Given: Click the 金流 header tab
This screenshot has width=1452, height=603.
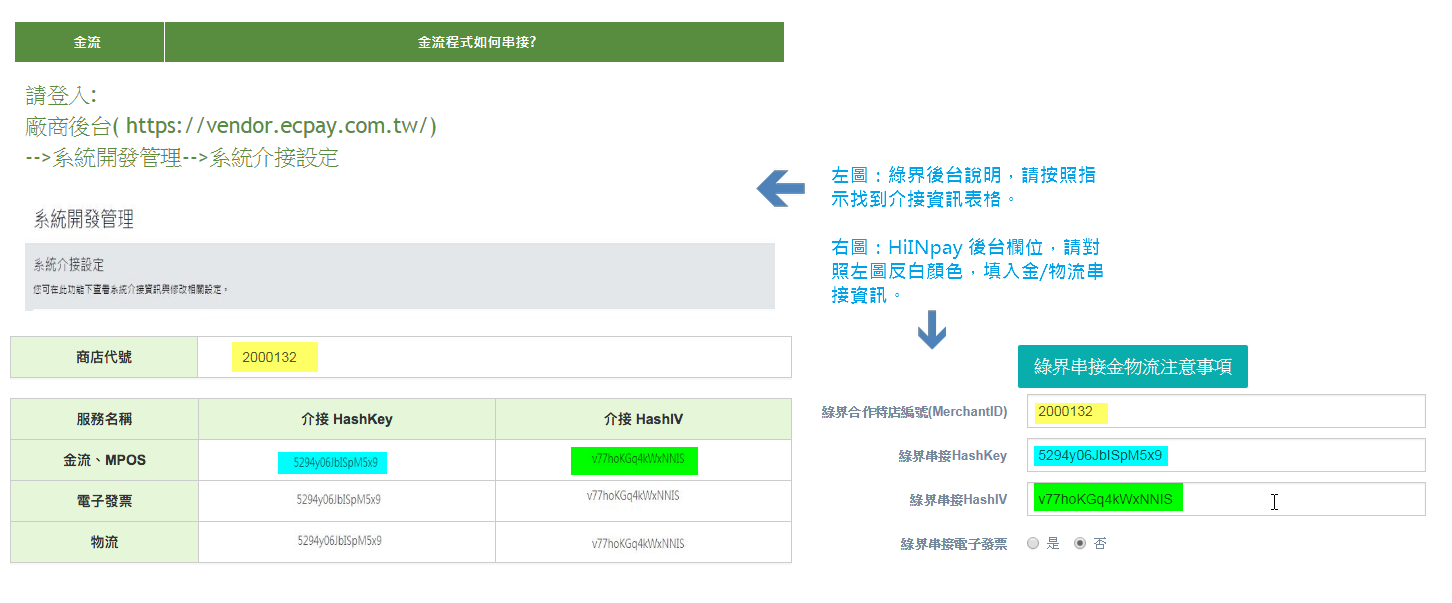Looking at the screenshot, I should [x=89, y=42].
